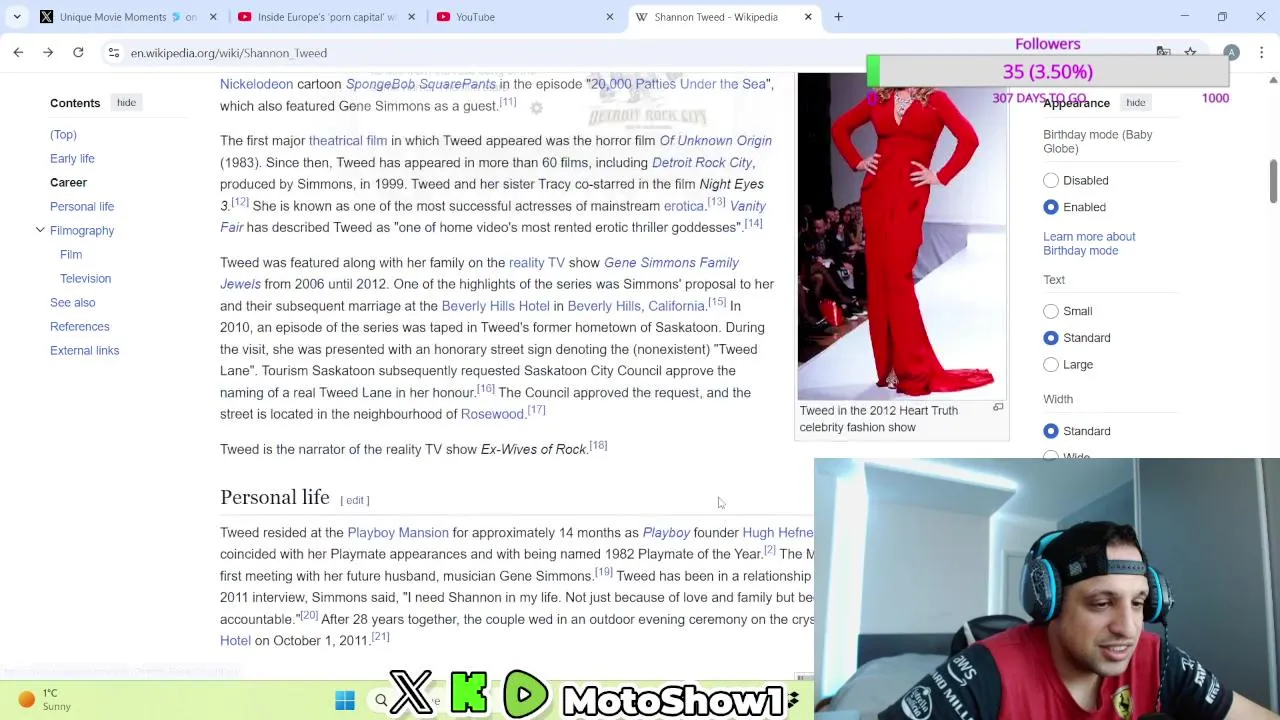Select Small text size
Image resolution: width=1280 pixels, height=720 pixels.
coord(1051,311)
